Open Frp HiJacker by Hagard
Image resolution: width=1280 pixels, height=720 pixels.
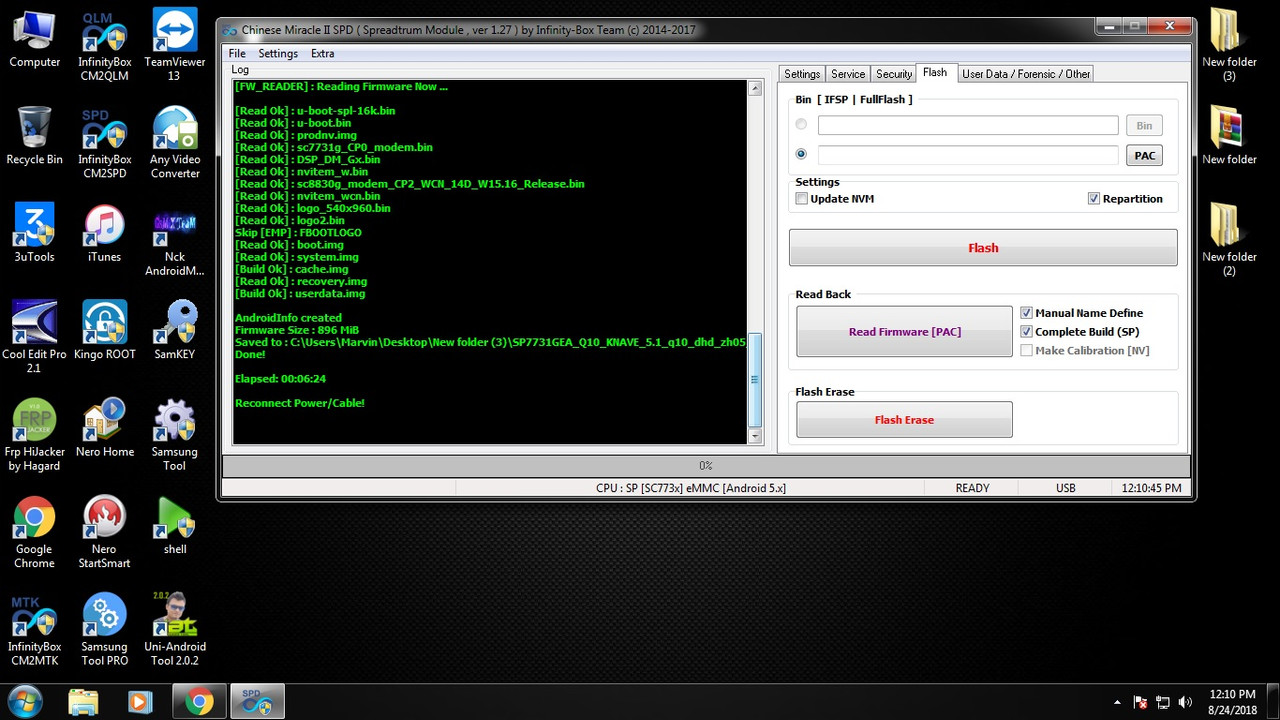pyautogui.click(x=34, y=436)
